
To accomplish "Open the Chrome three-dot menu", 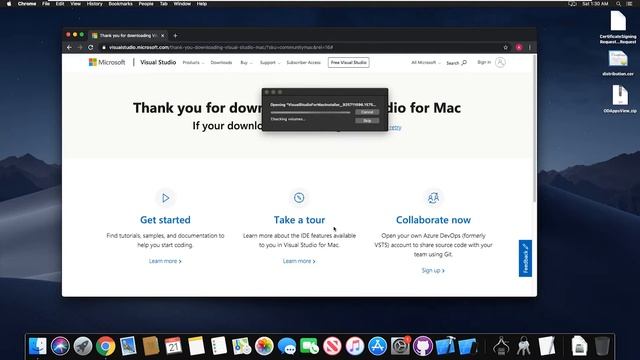I will 530,47.
